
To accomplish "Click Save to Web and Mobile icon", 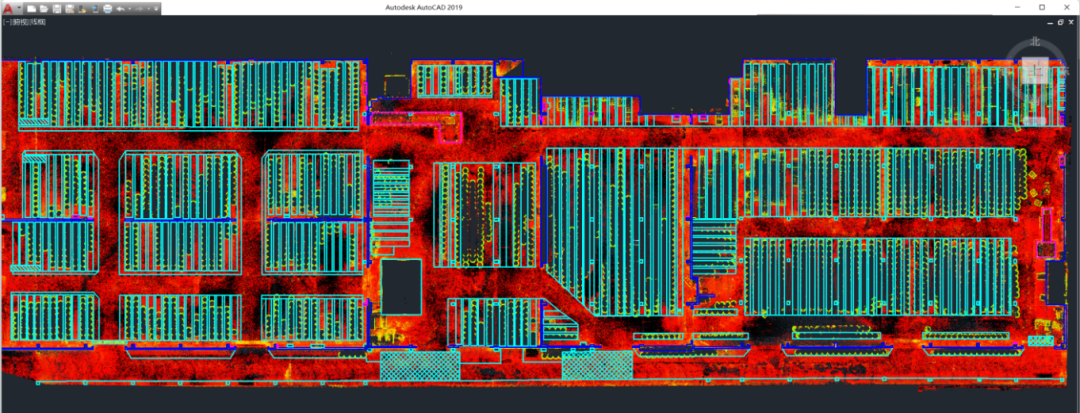I will point(95,9).
